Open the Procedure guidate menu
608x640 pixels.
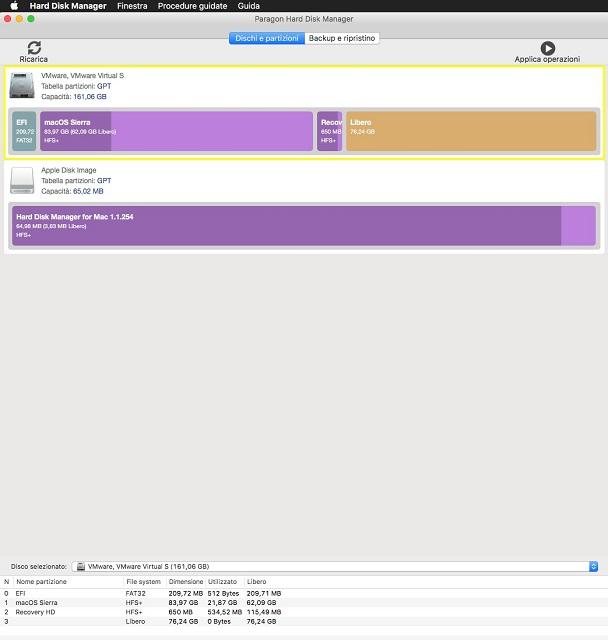[192, 6]
